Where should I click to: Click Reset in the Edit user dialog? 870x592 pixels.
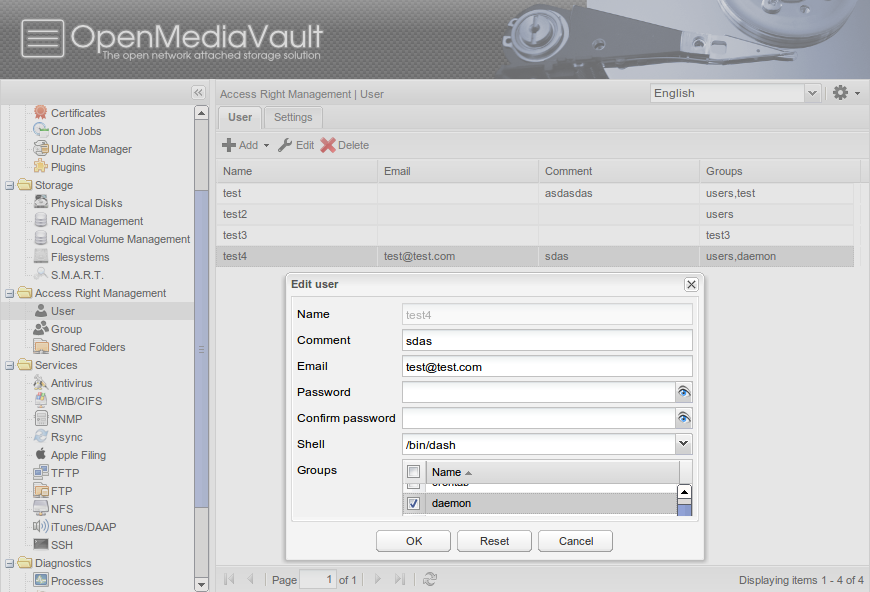(x=494, y=540)
